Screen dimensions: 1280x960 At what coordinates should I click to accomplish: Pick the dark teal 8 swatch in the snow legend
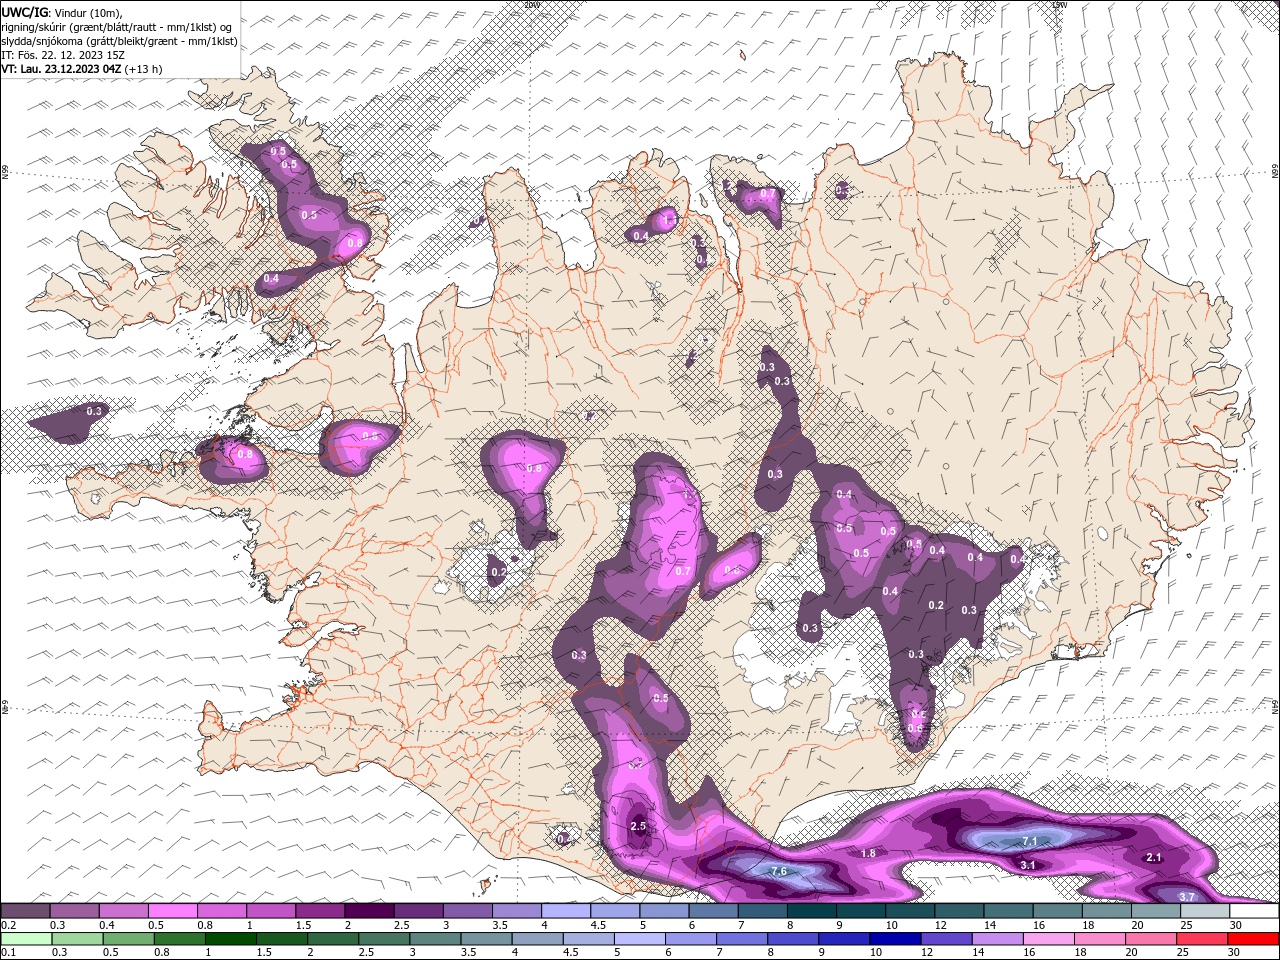tap(811, 910)
